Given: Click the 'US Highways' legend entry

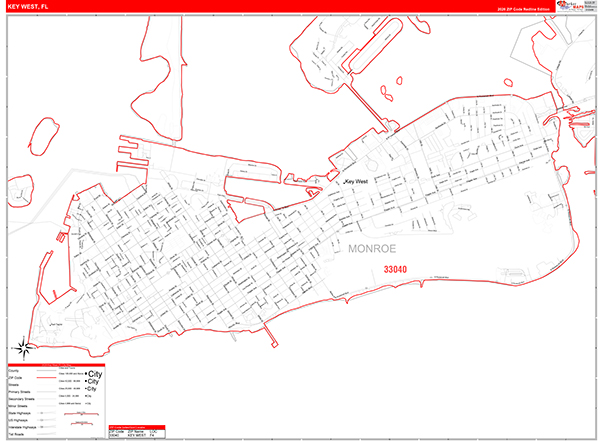Looking at the screenshot, I should 18,420.
